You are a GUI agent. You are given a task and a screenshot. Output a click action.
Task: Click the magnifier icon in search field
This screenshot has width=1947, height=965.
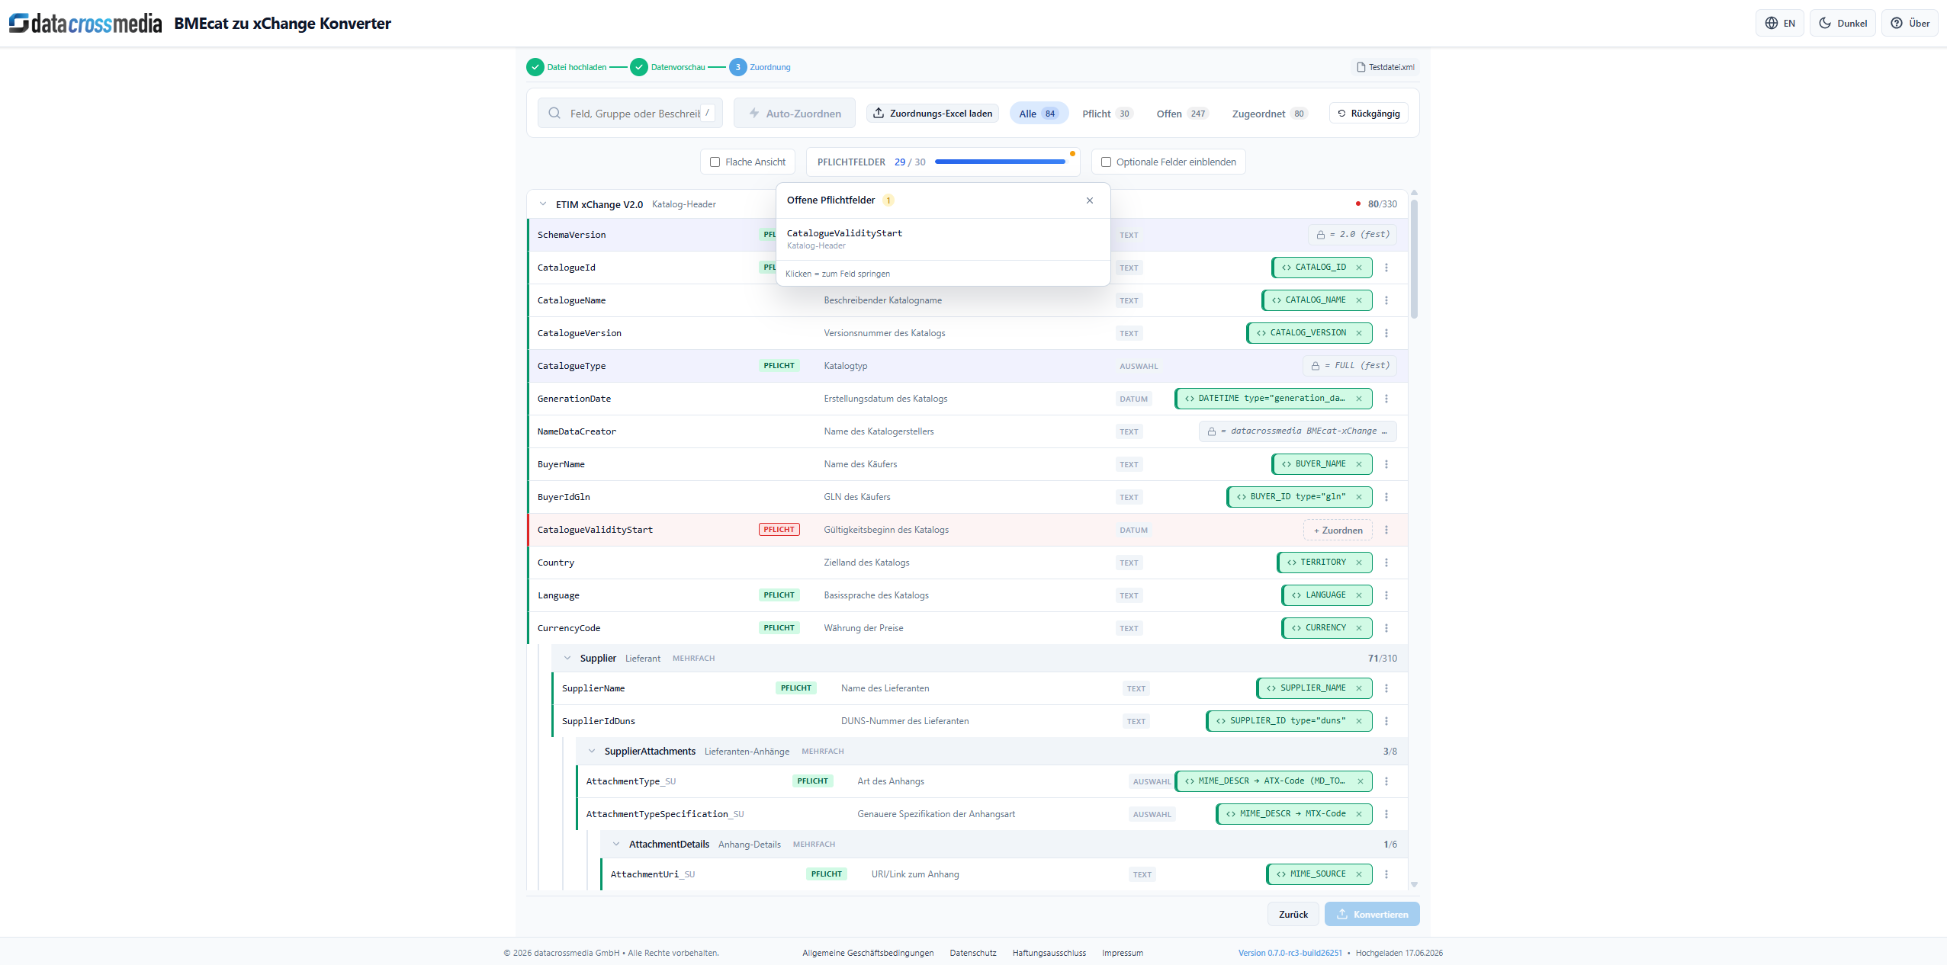coord(554,113)
